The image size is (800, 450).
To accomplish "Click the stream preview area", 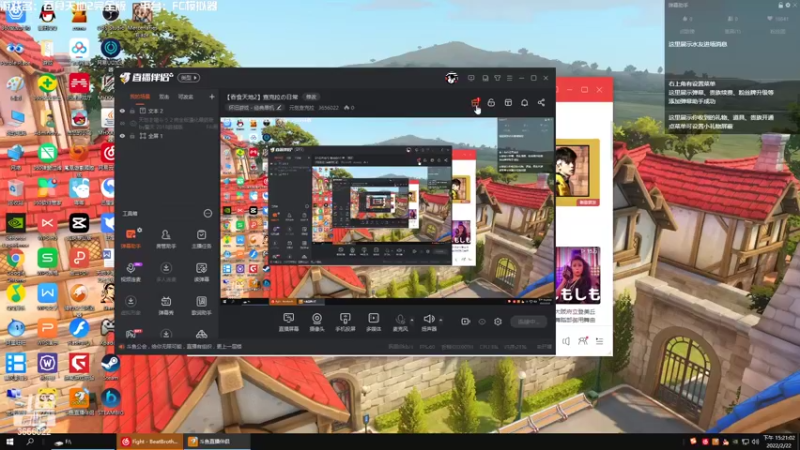I will point(387,211).
